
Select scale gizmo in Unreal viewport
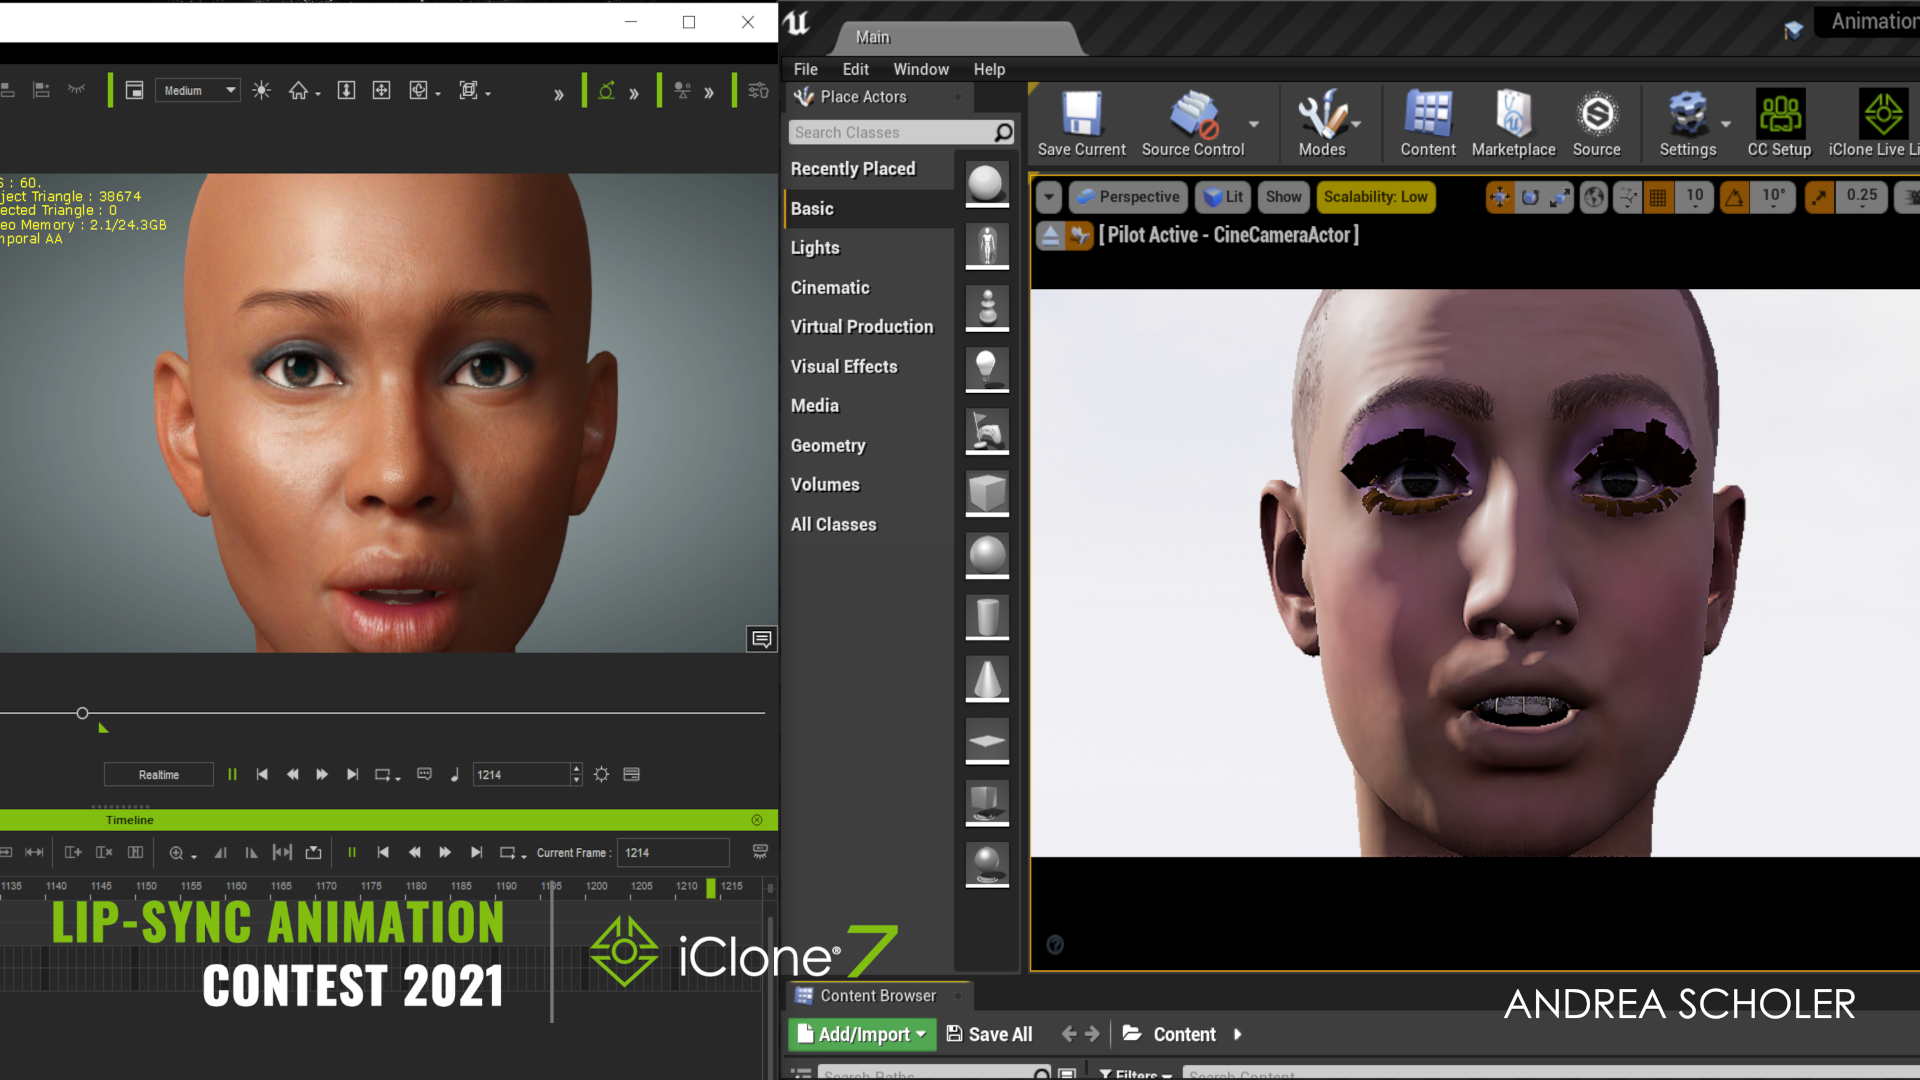[1560, 197]
